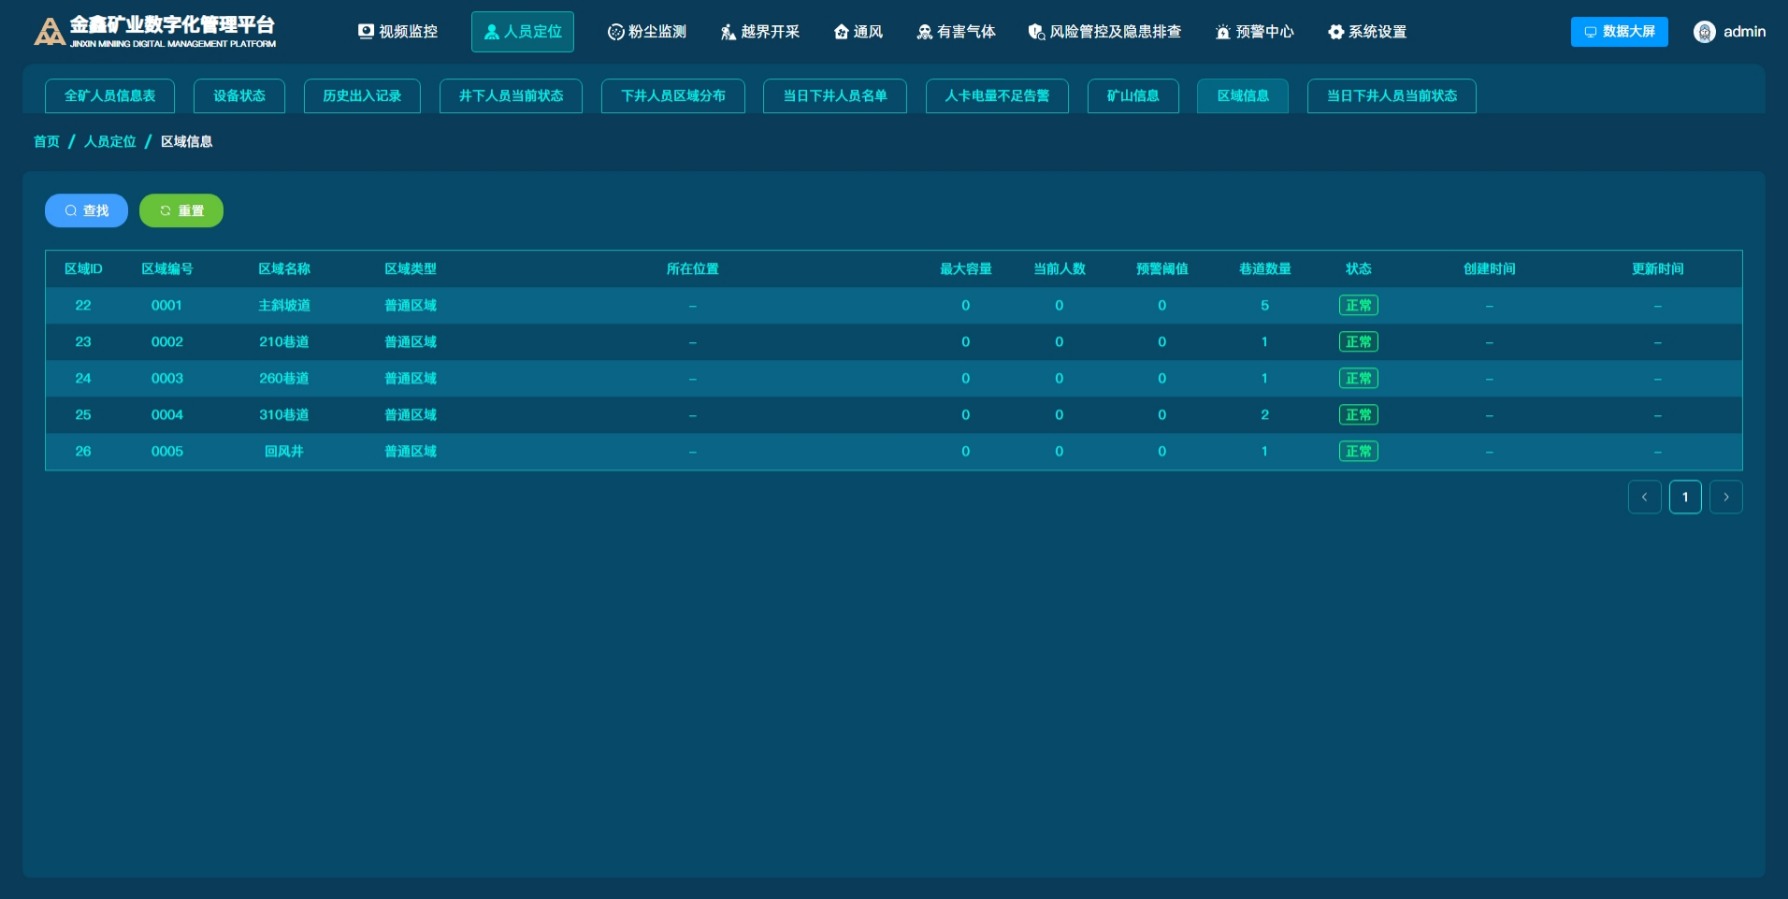The height and width of the screenshot is (899, 1788).
Task: Click the admin user avatar
Action: tap(1704, 32)
